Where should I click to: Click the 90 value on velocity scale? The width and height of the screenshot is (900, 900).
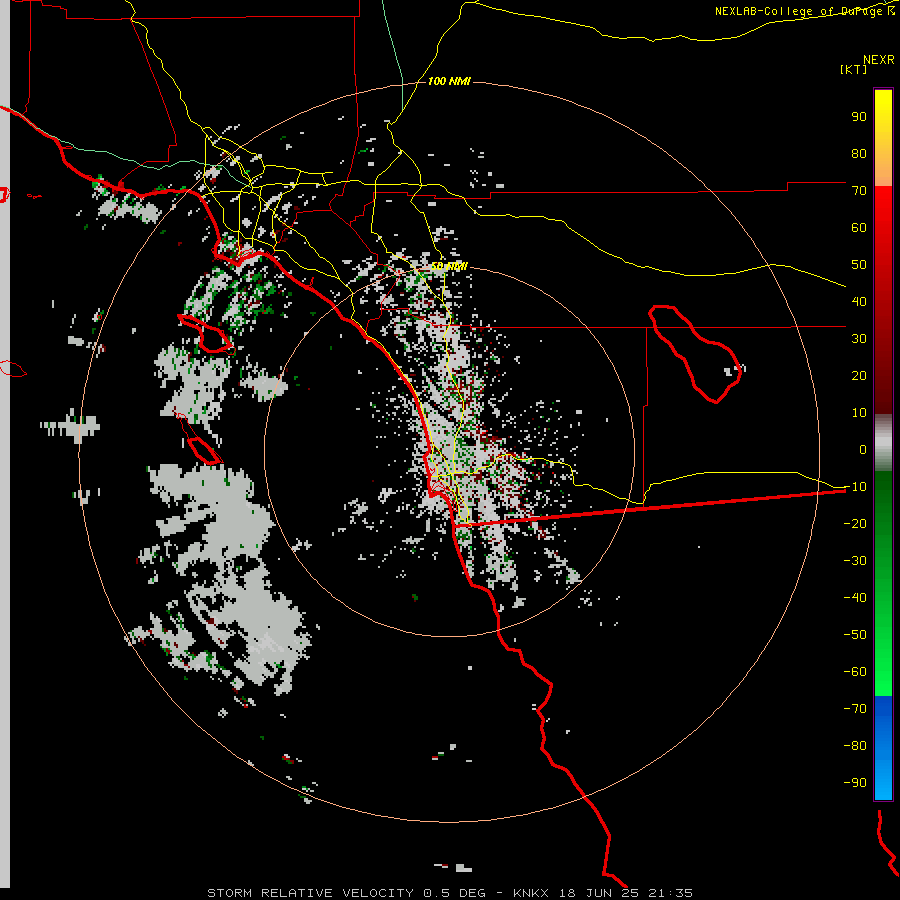point(859,117)
